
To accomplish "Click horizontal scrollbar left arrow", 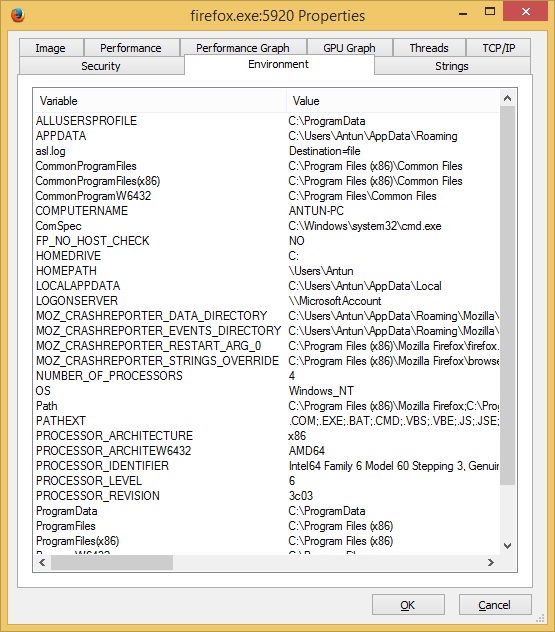I will [42, 562].
